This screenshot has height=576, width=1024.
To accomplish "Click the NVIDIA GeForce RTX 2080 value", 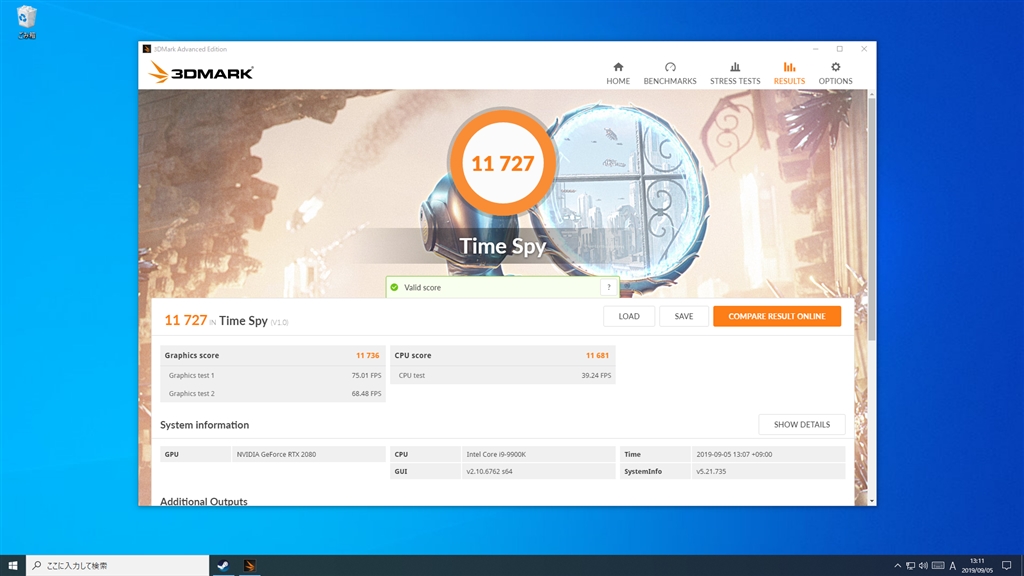I will click(x=276, y=454).
